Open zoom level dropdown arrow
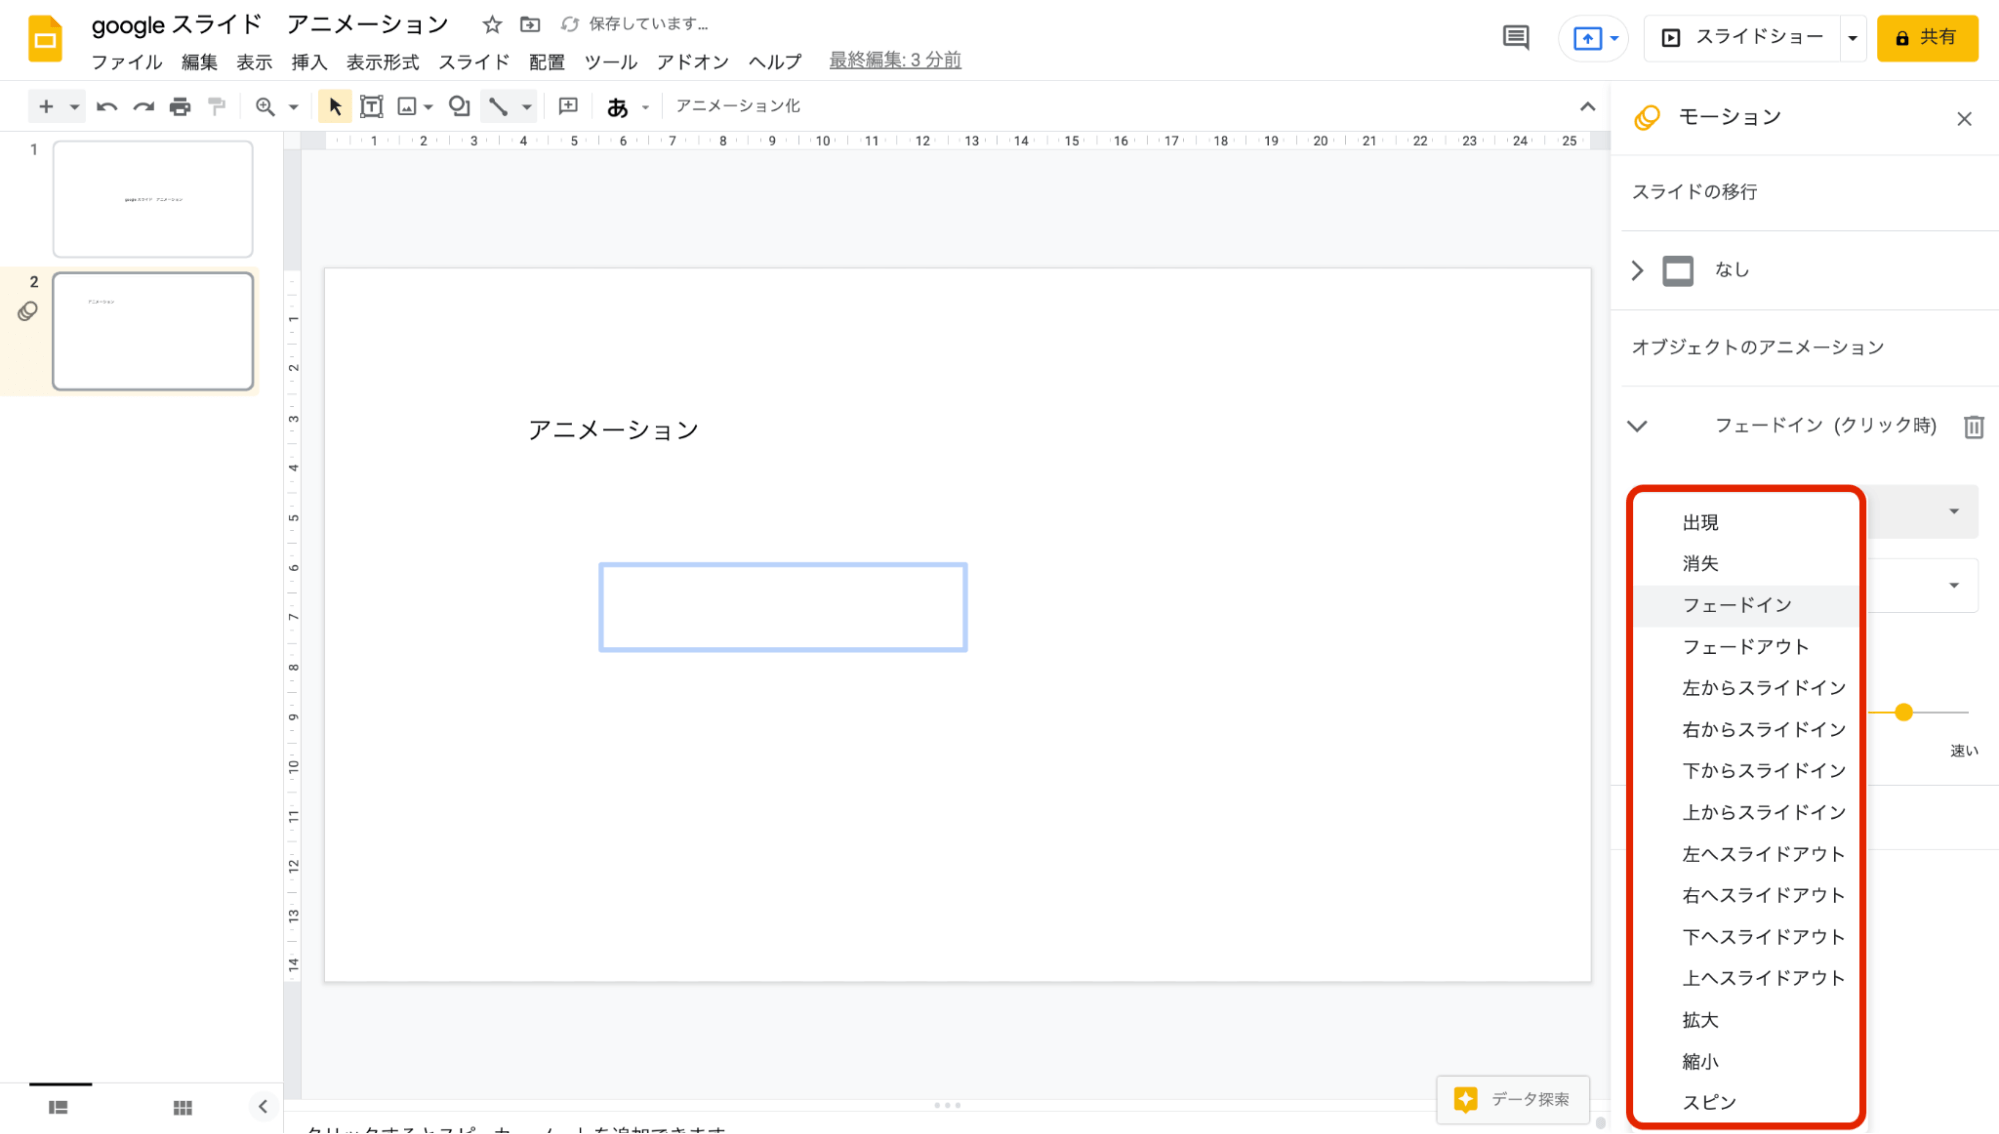The width and height of the screenshot is (1999, 1134). tap(293, 107)
